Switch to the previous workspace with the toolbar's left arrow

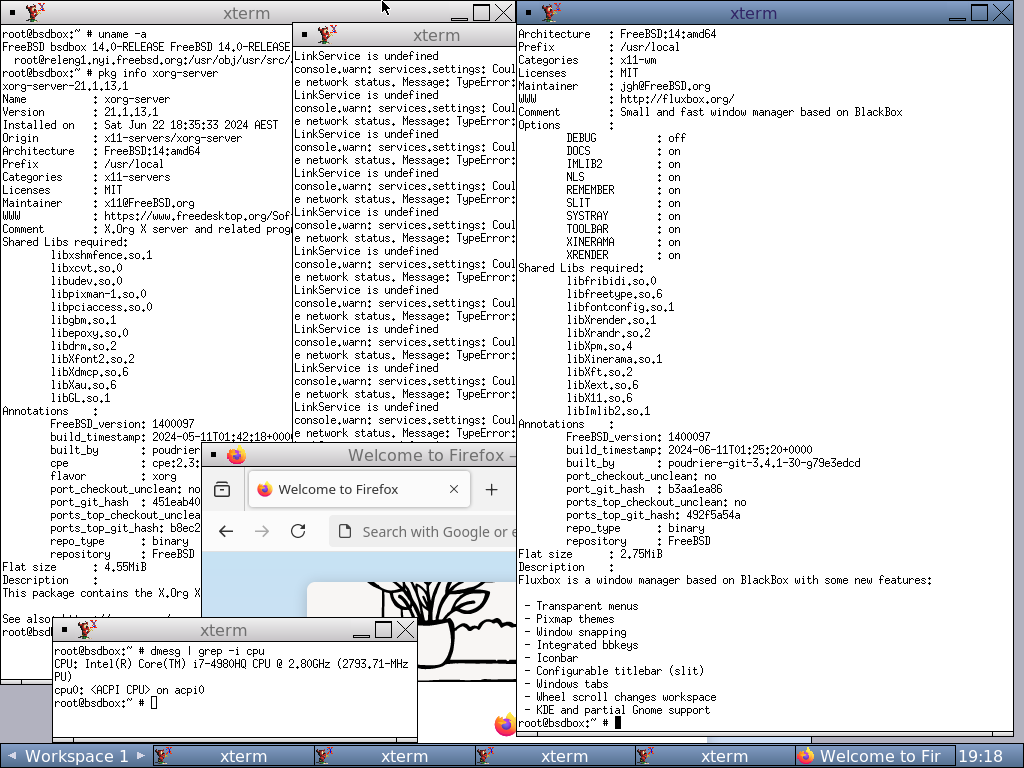(x=12, y=756)
